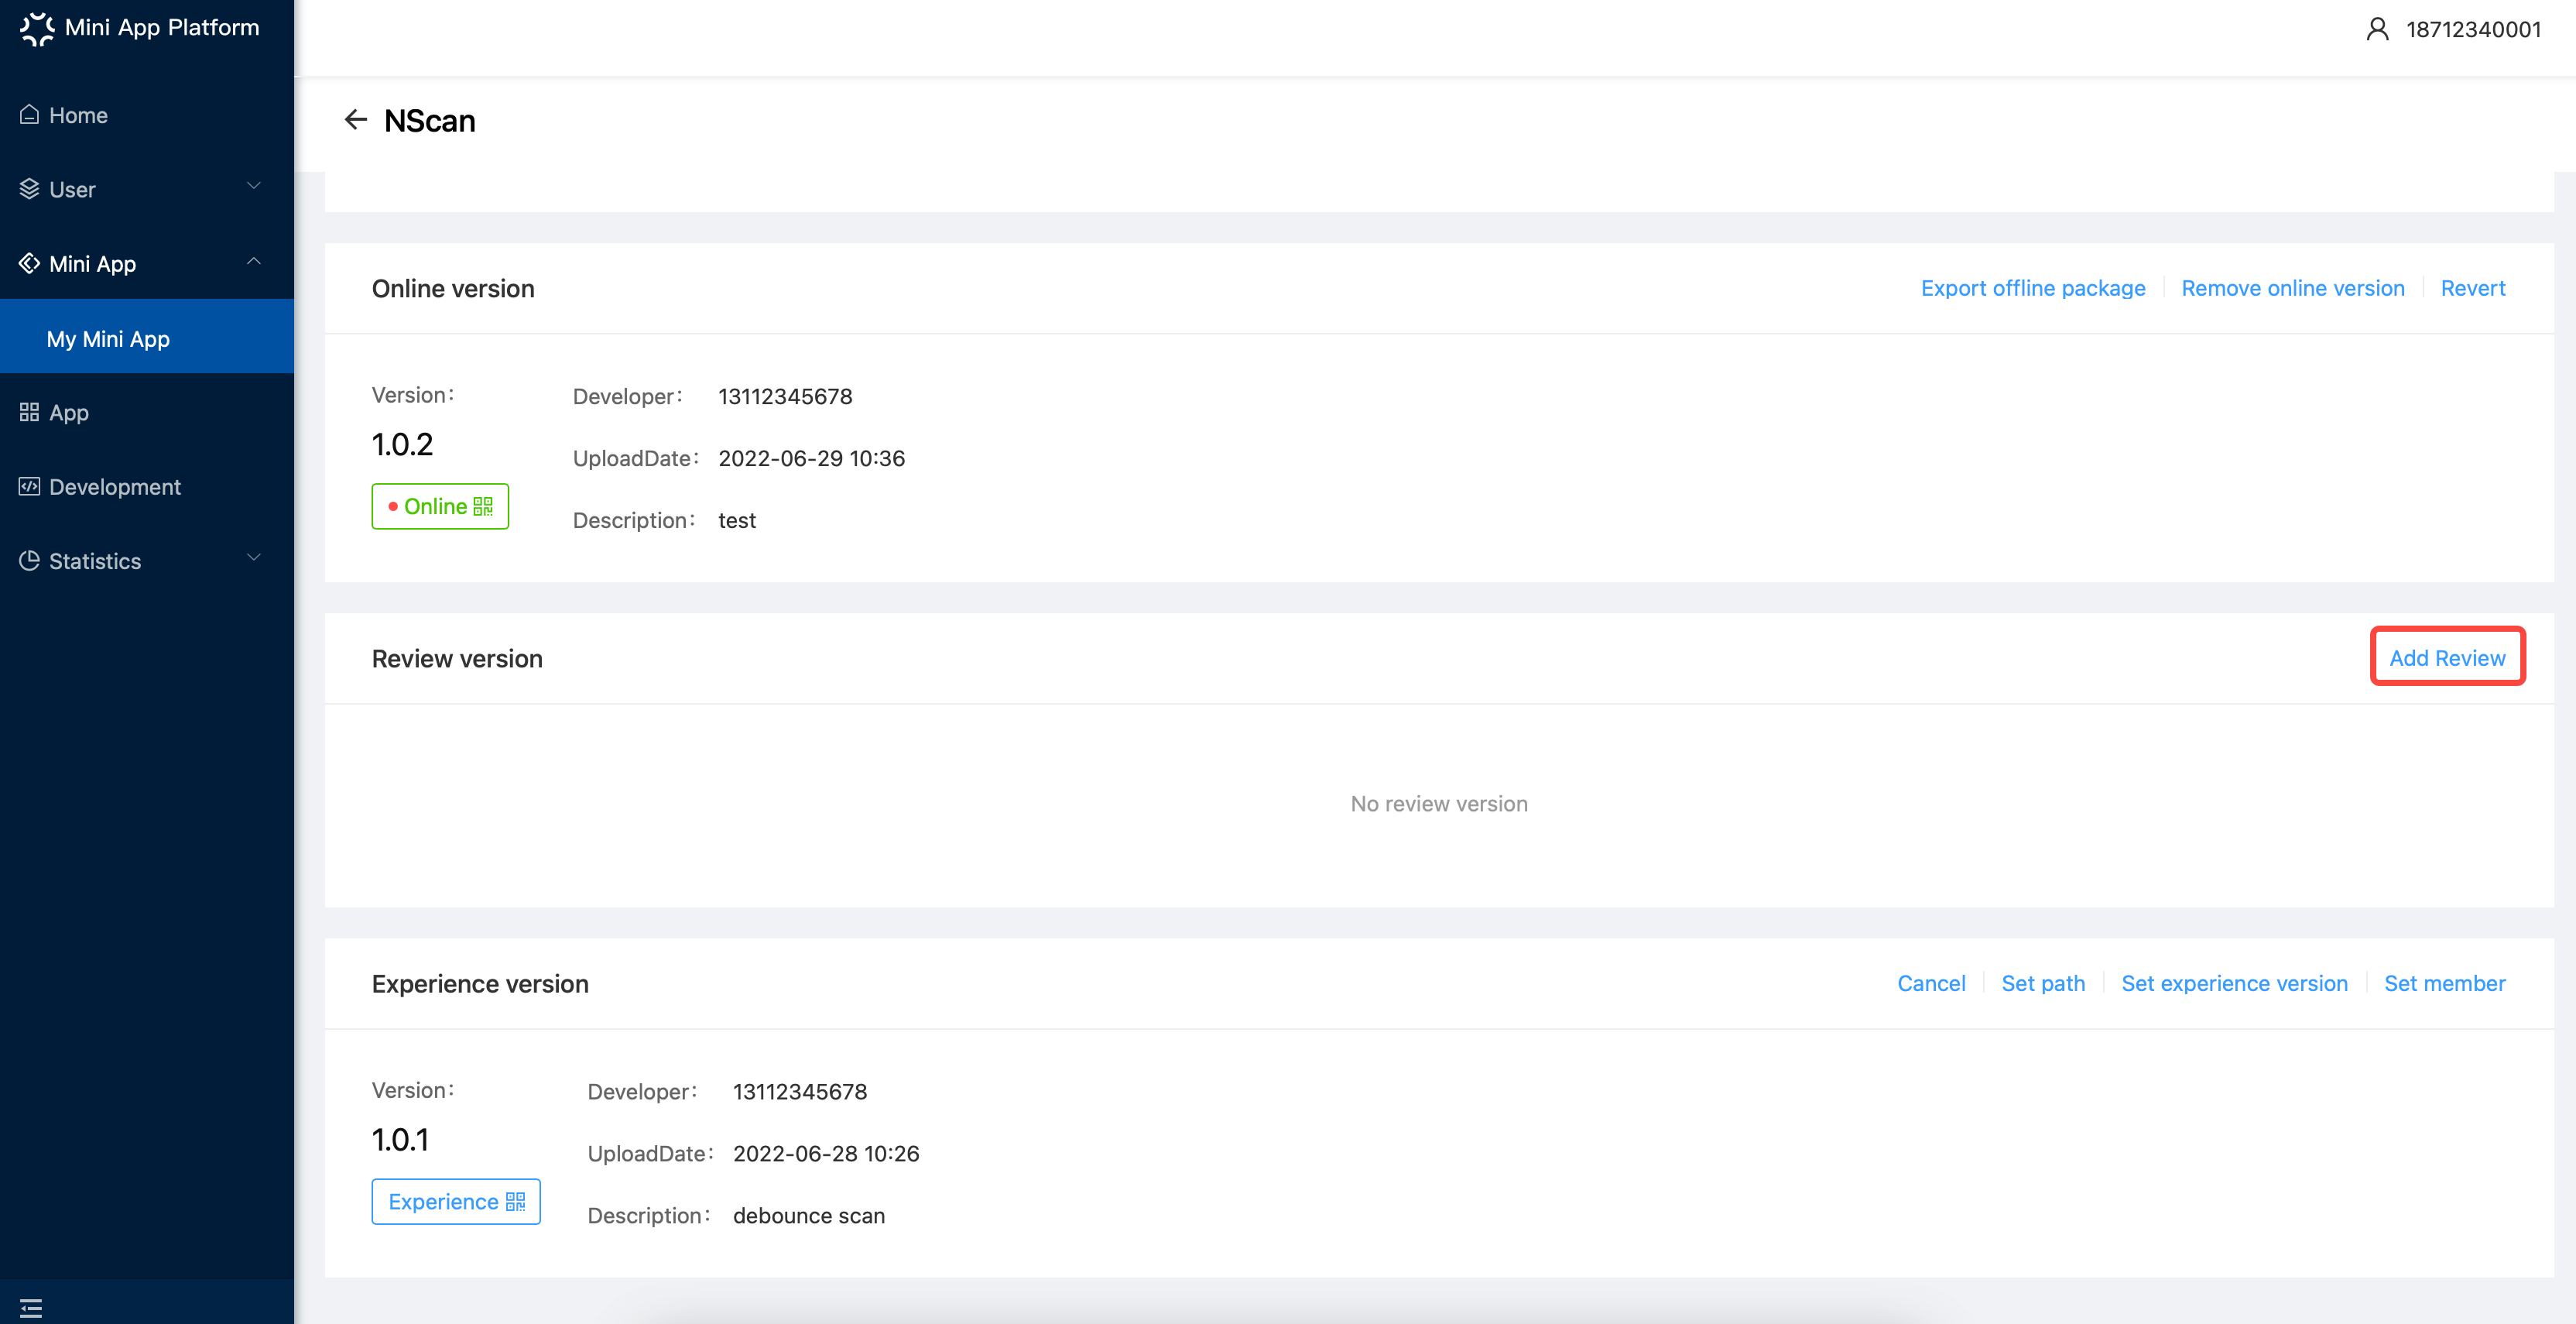Click upload date 2022-06-28 10:26
Viewport: 2576px width, 1324px height.
(x=826, y=1154)
